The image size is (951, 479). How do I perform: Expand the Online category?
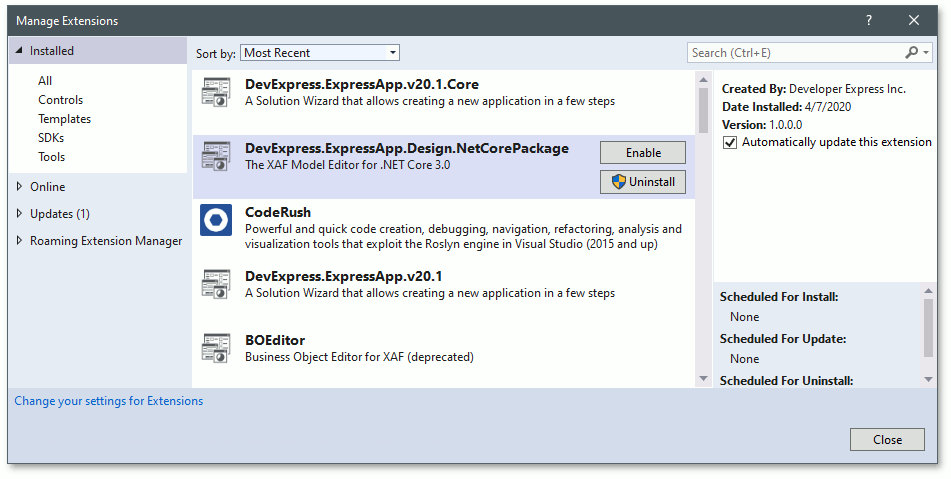tap(19, 186)
